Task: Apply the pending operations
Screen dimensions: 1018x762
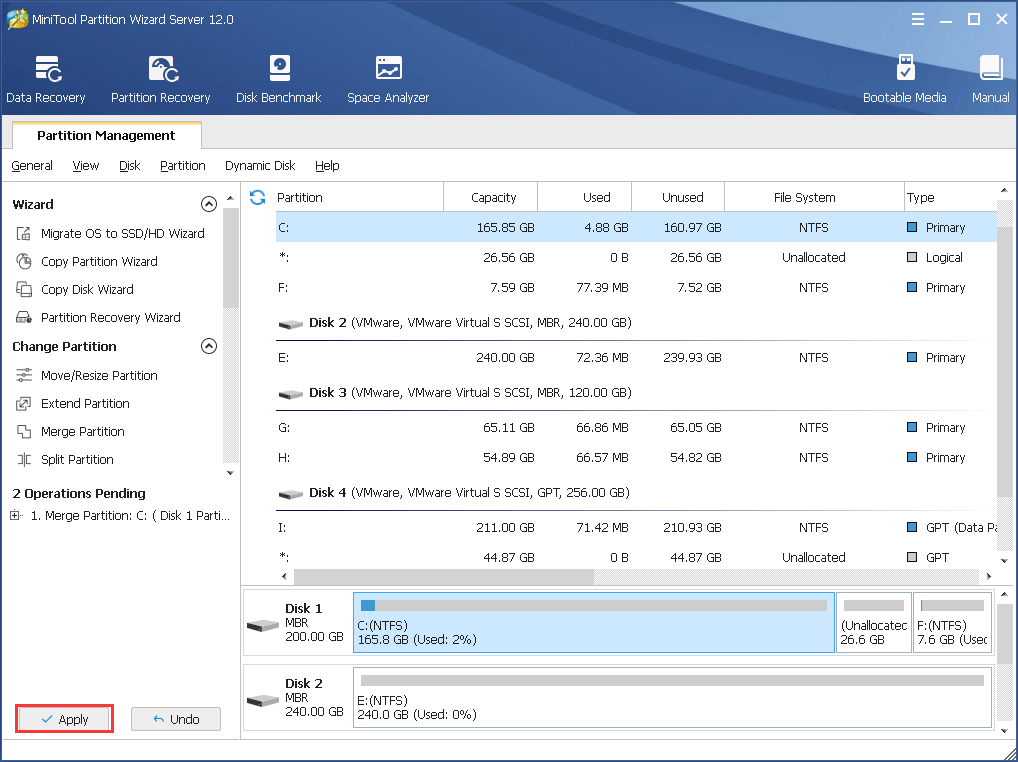Action: point(65,719)
